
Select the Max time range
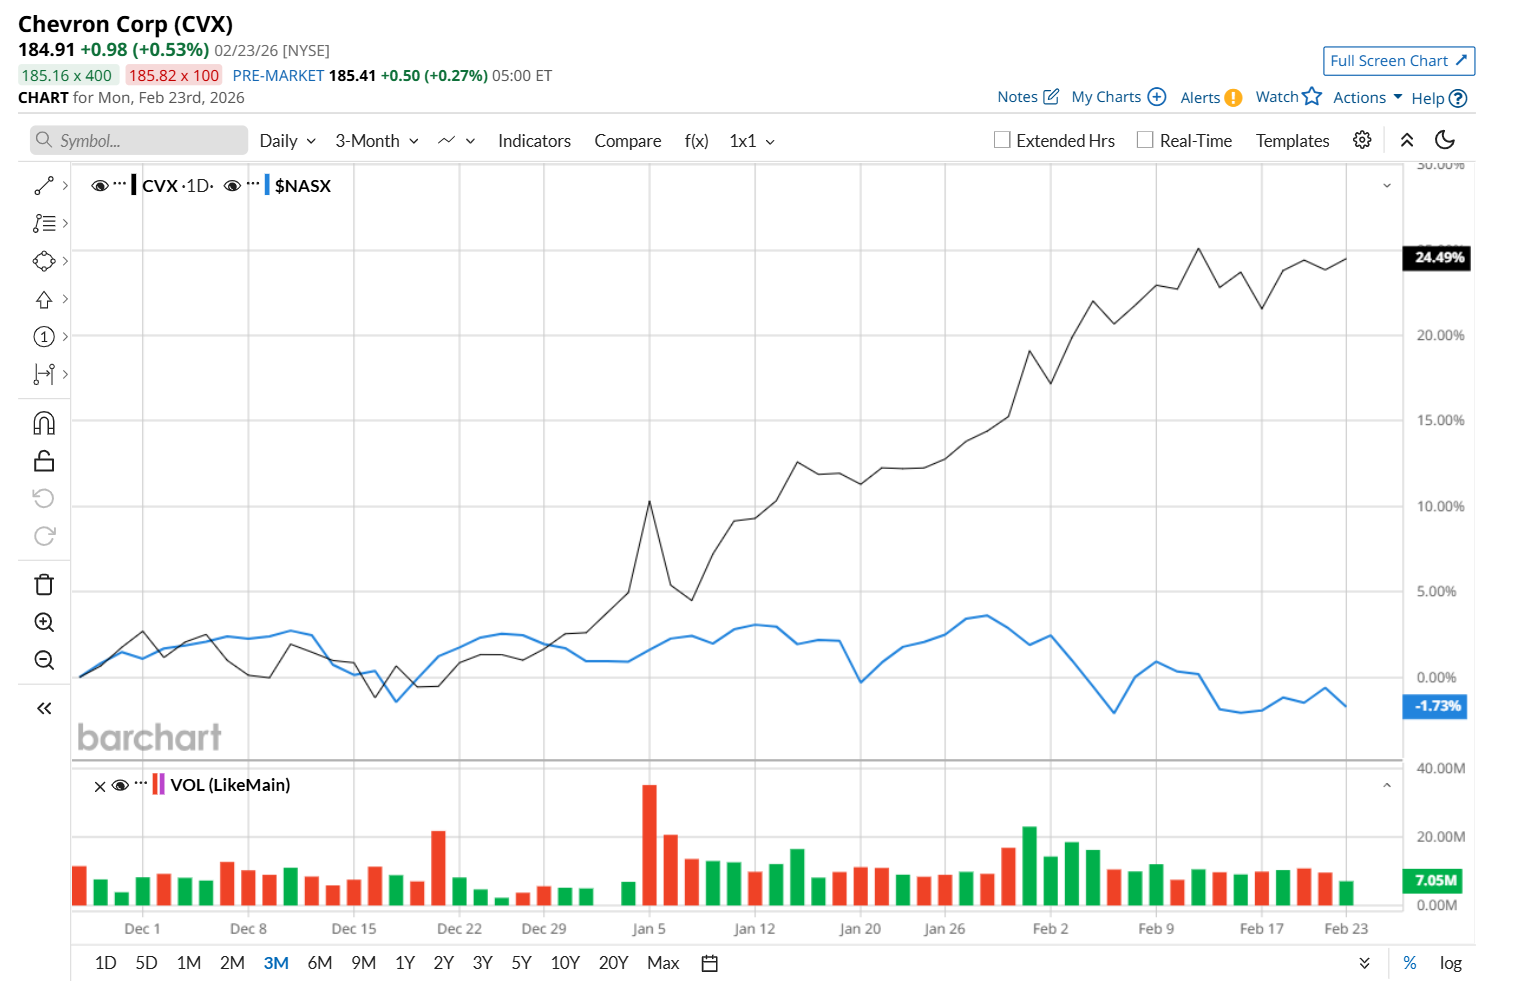coord(663,963)
